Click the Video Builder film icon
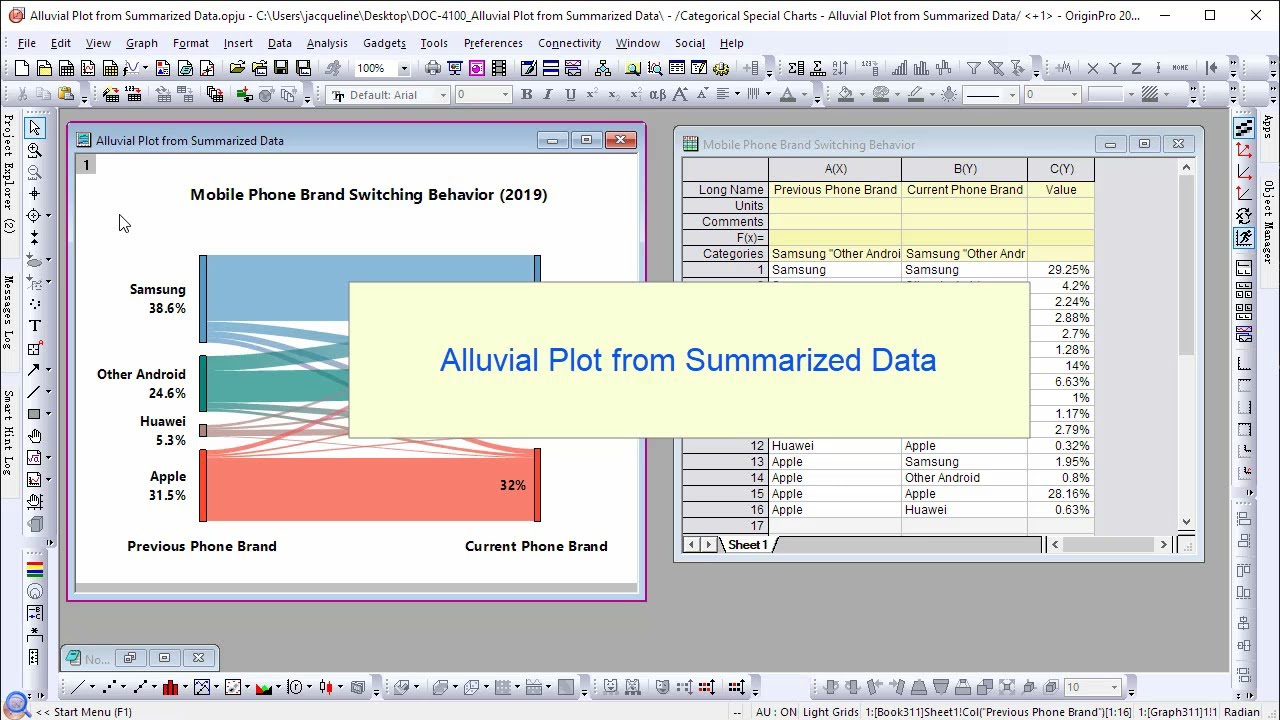Viewport: 1280px width, 720px height. pyautogui.click(x=498, y=68)
